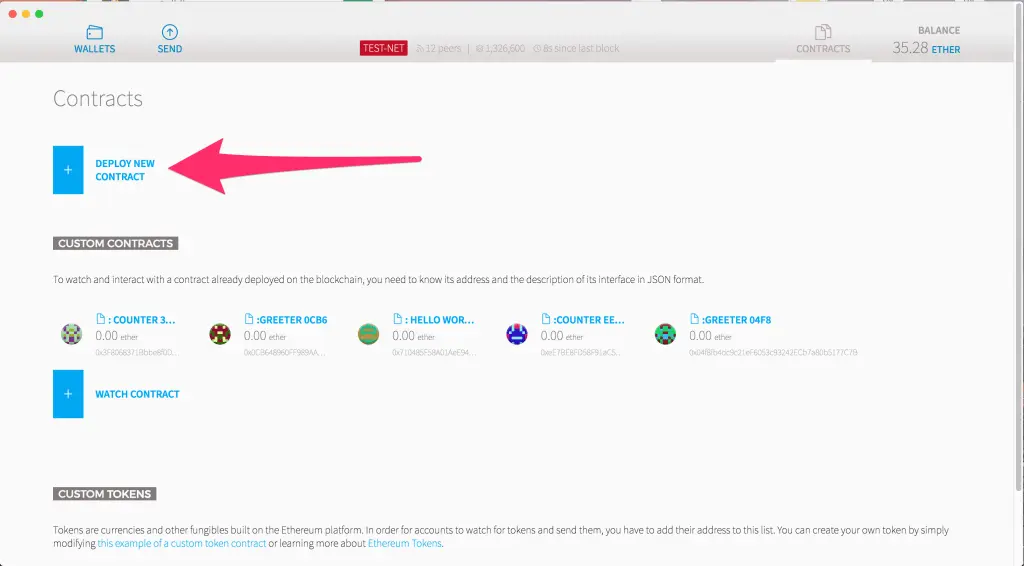Open the Wallets tab
The width and height of the screenshot is (1024, 566).
pyautogui.click(x=94, y=39)
